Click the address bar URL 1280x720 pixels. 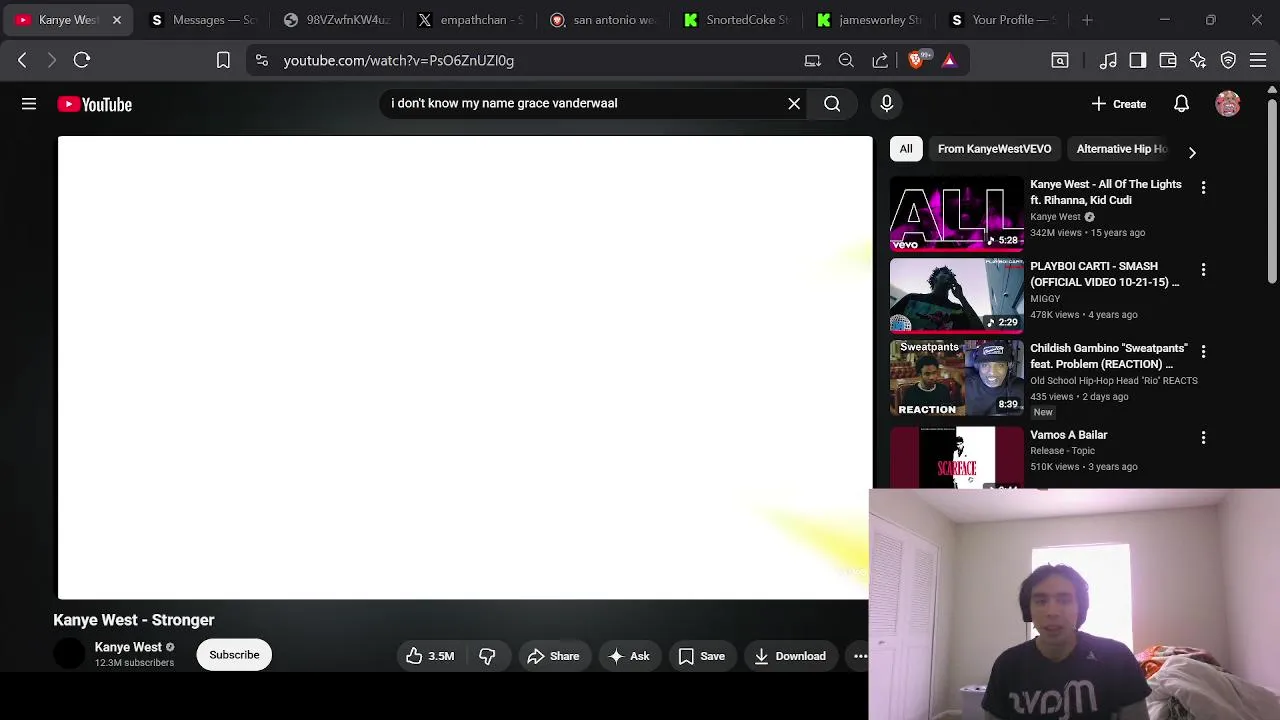point(398,61)
